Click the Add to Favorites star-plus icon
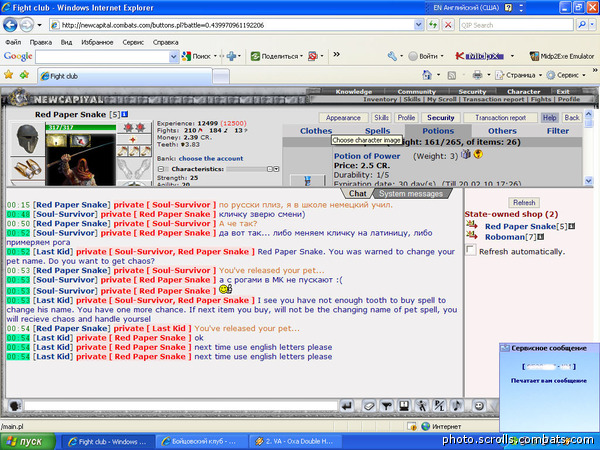Viewport: 600px width, 450px height. pyautogui.click(x=24, y=75)
